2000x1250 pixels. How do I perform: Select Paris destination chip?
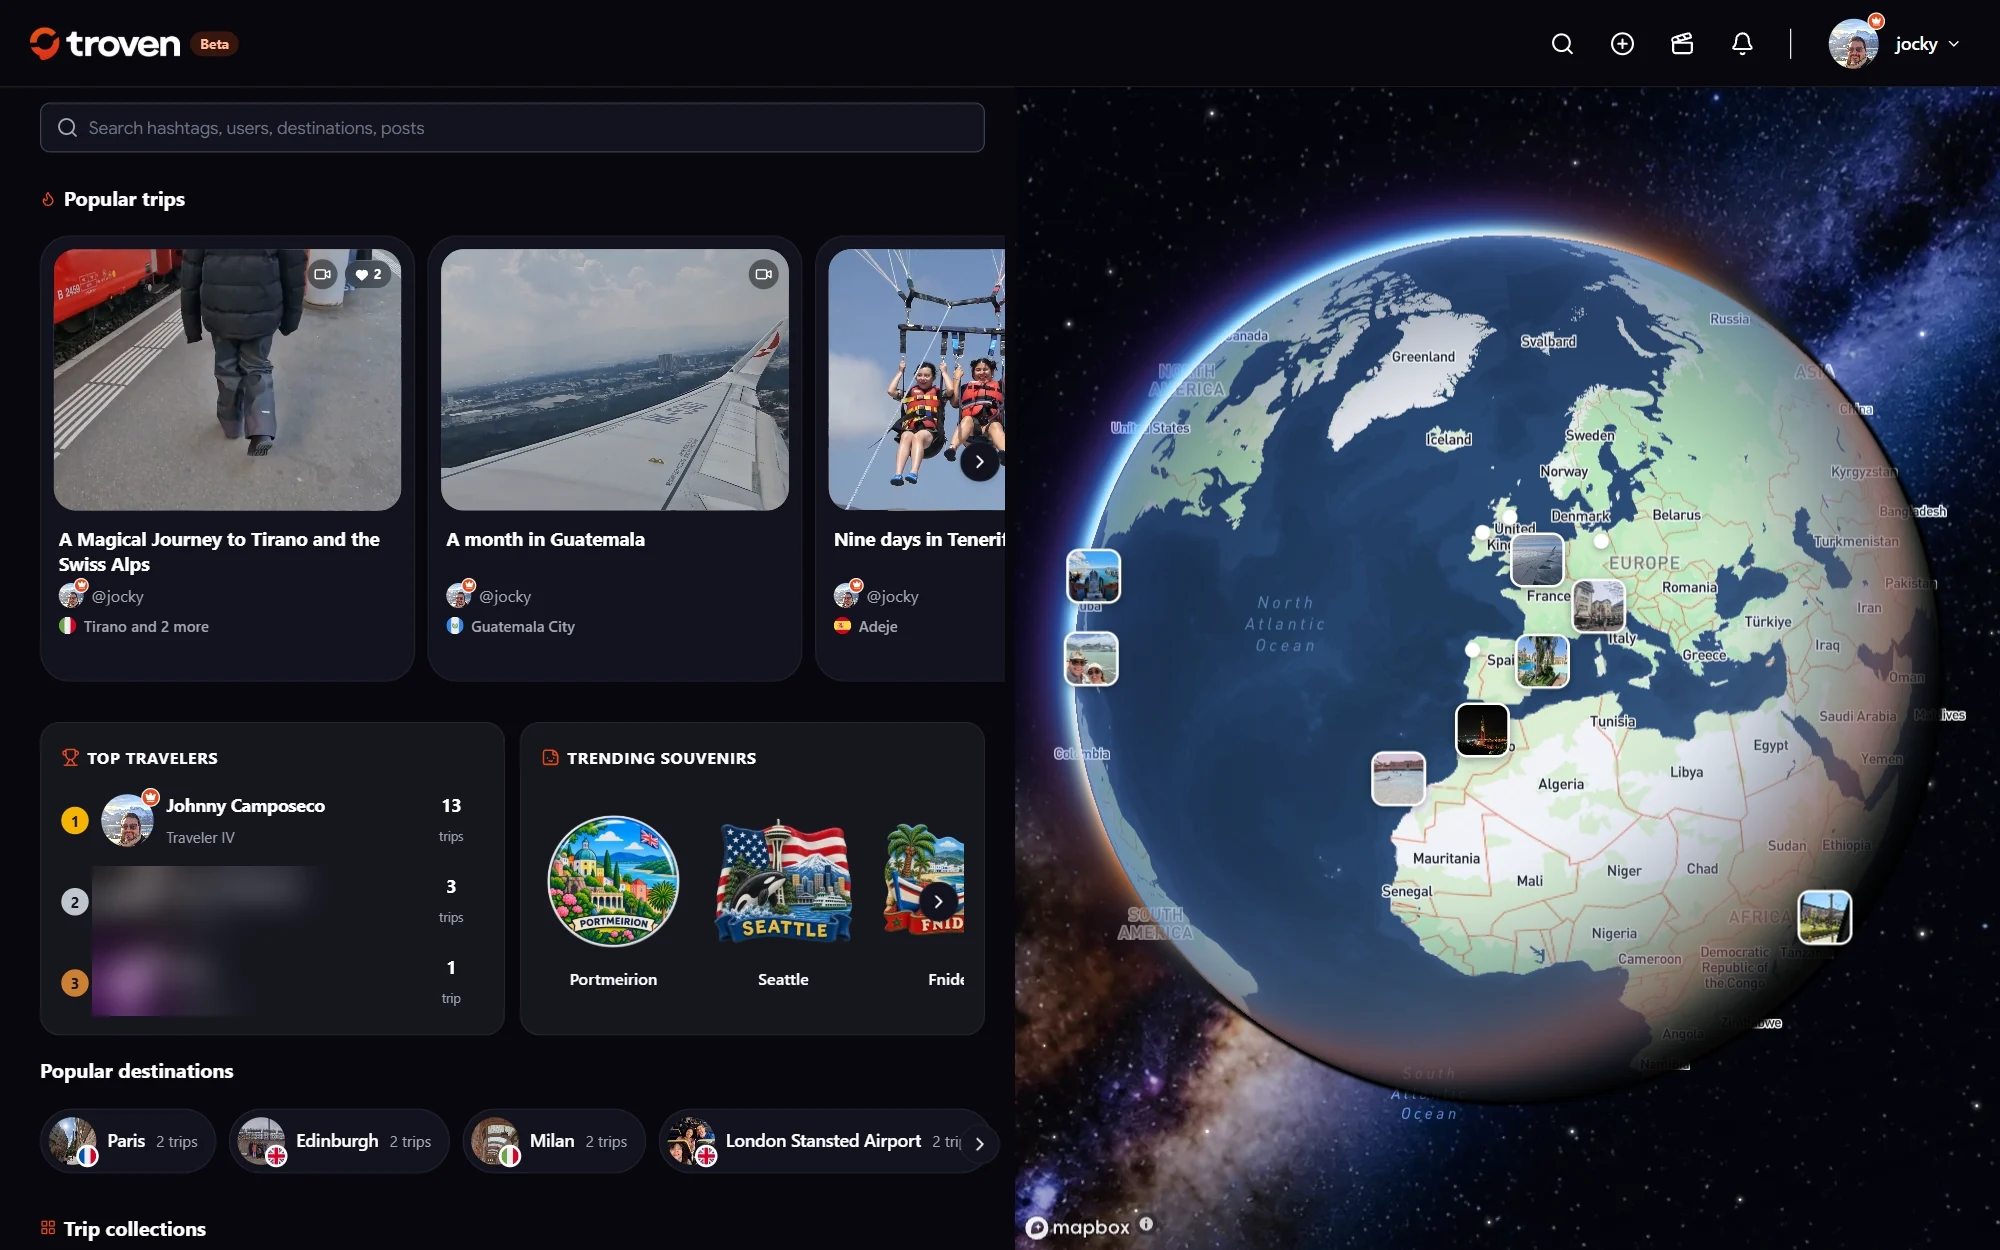click(128, 1141)
